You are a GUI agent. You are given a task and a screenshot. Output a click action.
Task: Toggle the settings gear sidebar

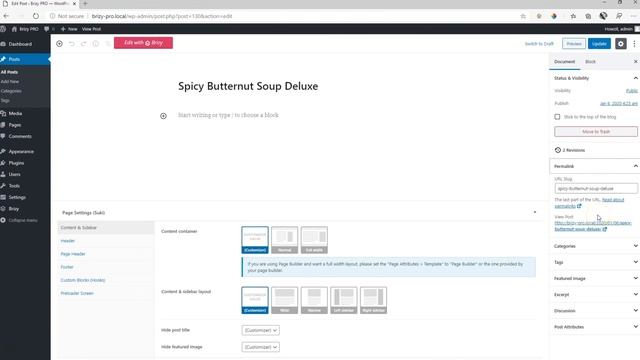click(621, 44)
